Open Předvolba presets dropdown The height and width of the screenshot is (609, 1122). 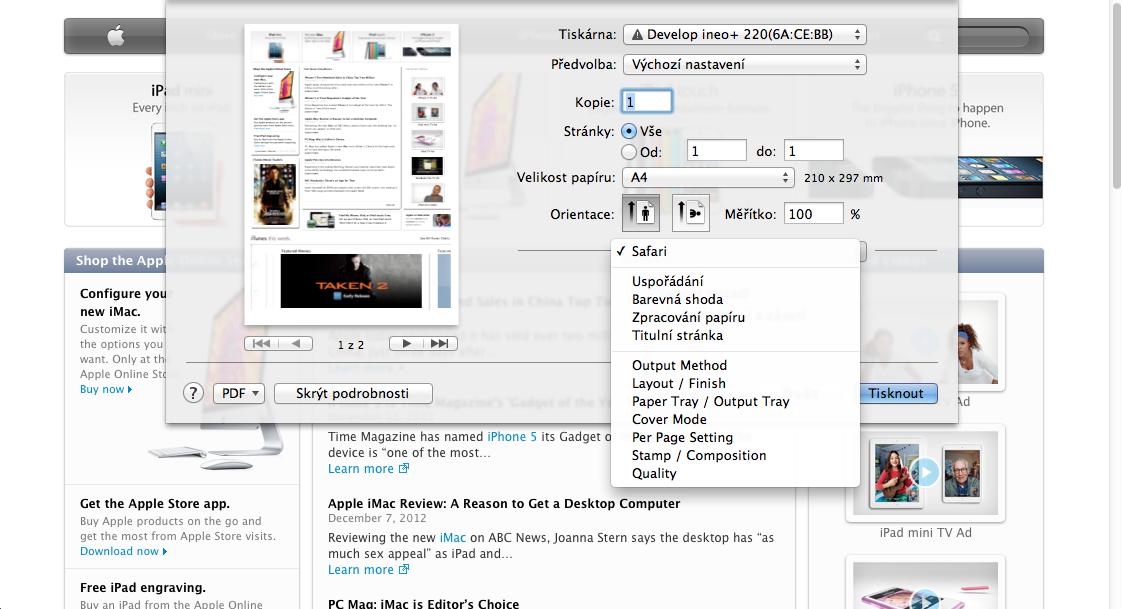[745, 64]
